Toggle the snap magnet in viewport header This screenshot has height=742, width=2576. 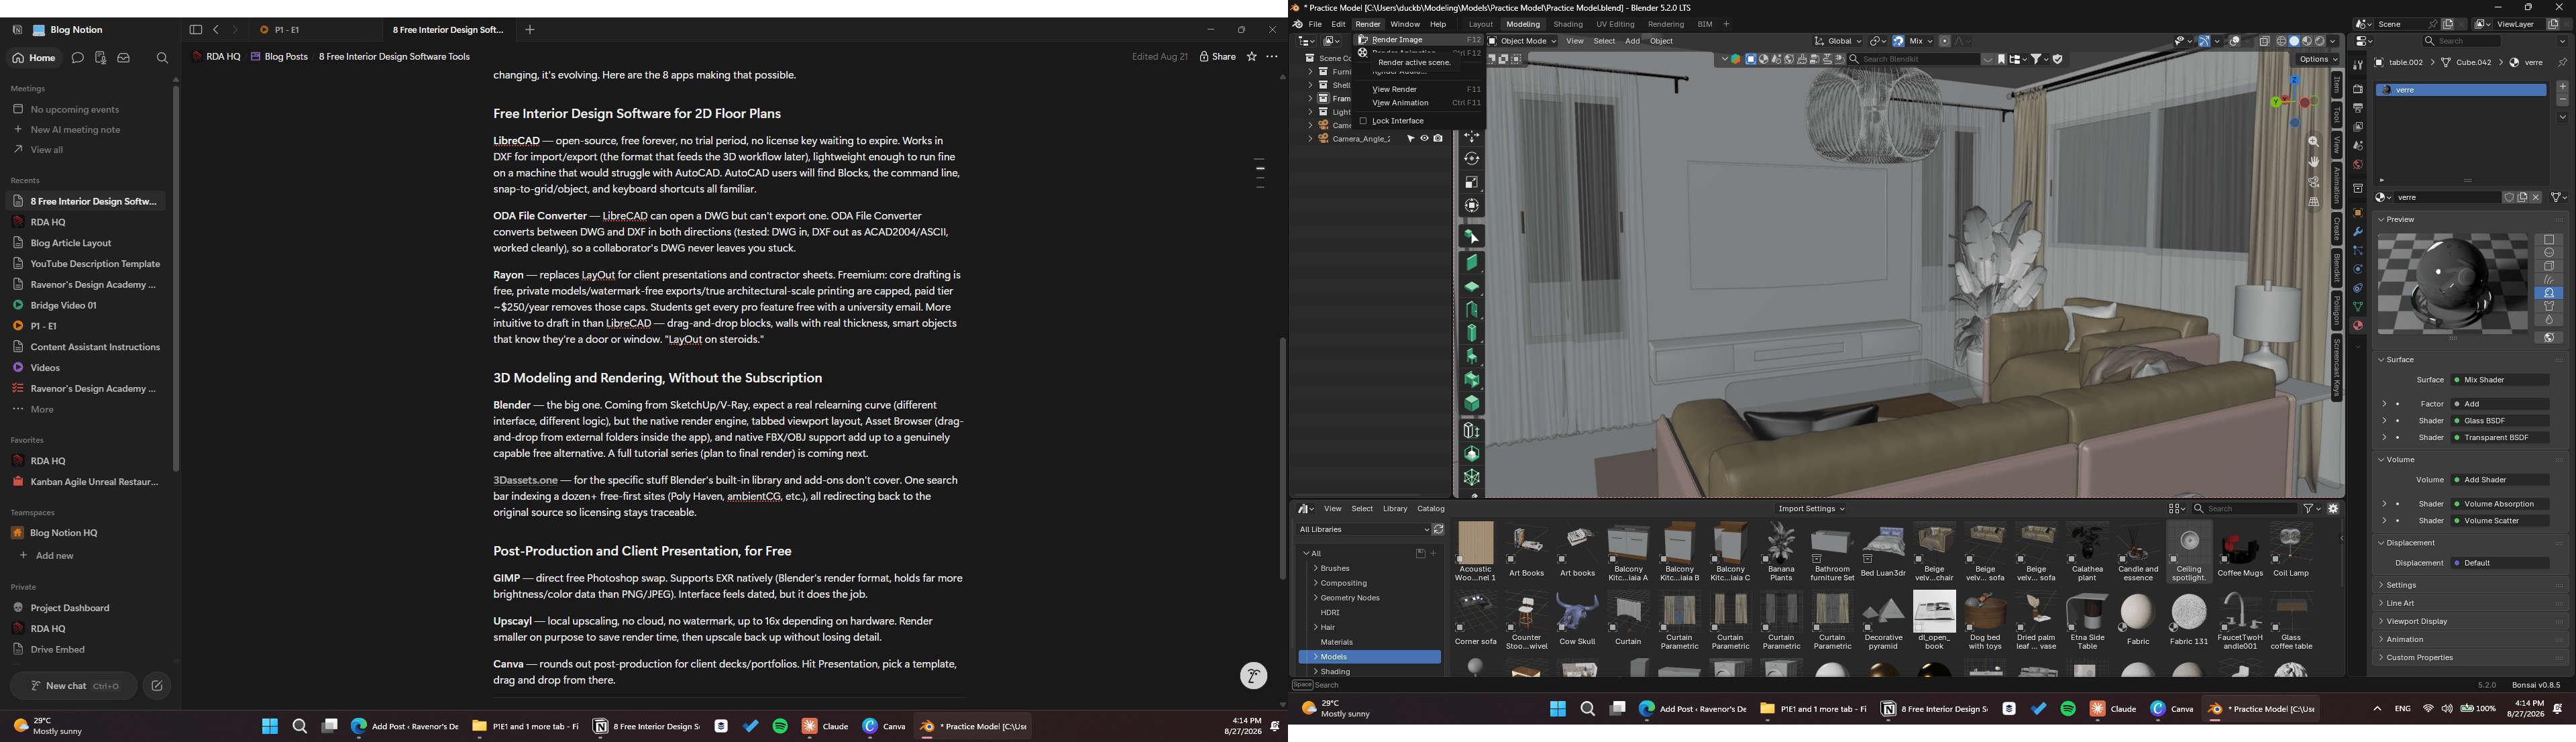click(1899, 42)
